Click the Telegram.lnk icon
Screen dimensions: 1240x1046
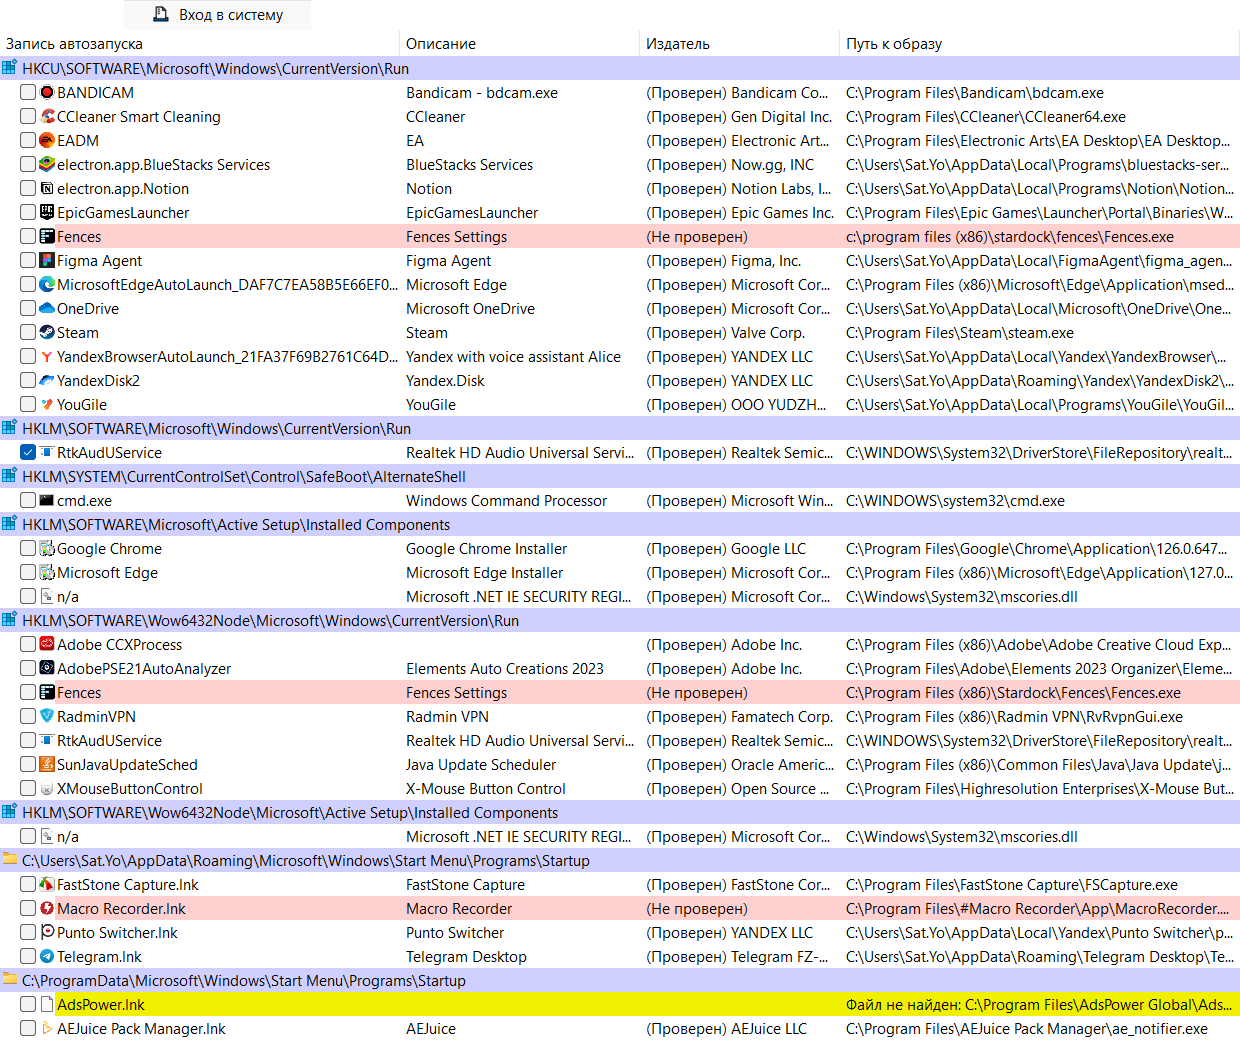pos(47,956)
